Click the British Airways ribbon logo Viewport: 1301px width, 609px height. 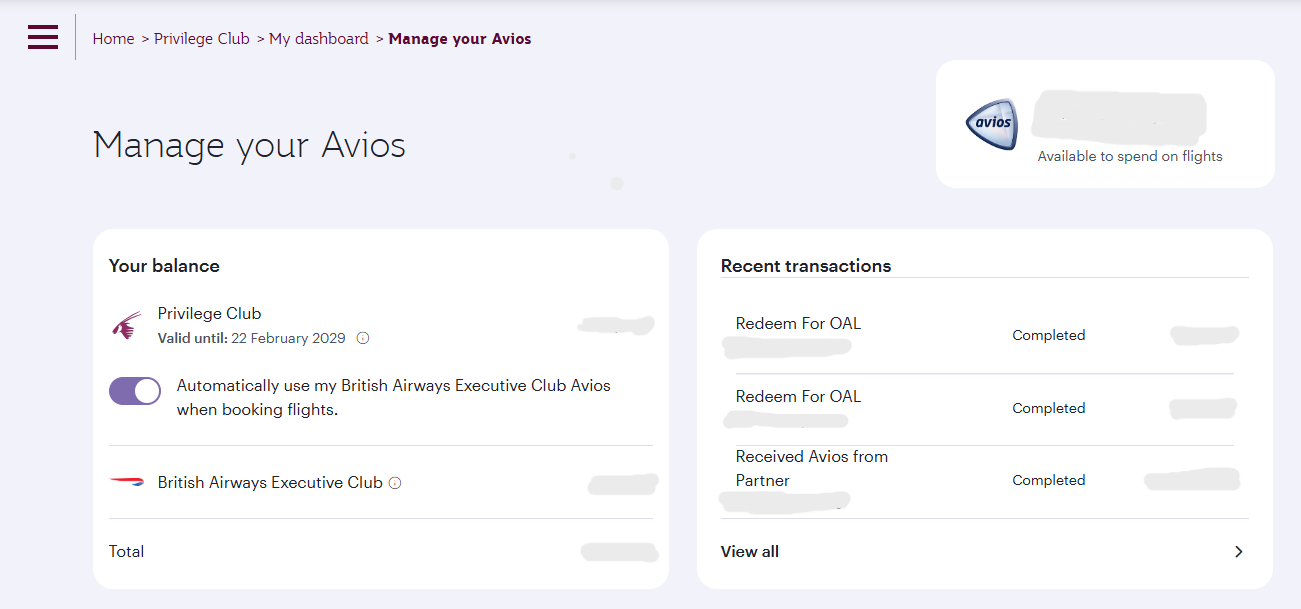coord(127,482)
